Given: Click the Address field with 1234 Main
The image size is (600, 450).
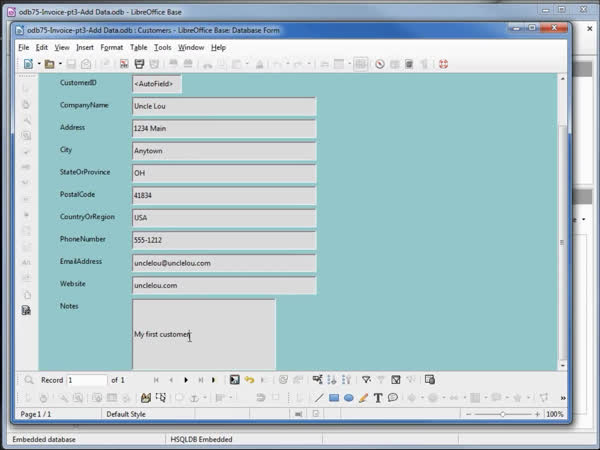Looking at the screenshot, I should 224,129.
